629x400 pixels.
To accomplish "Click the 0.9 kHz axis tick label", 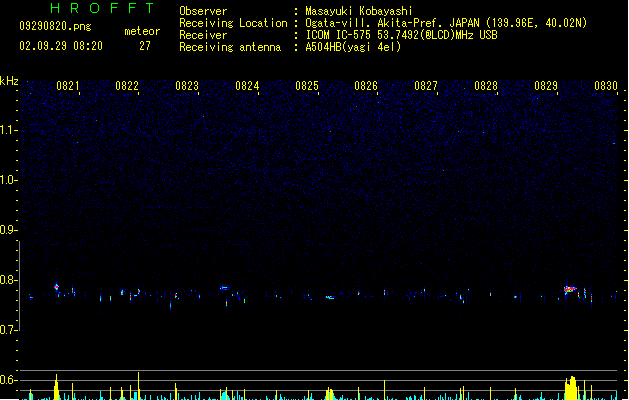I will (x=8, y=230).
